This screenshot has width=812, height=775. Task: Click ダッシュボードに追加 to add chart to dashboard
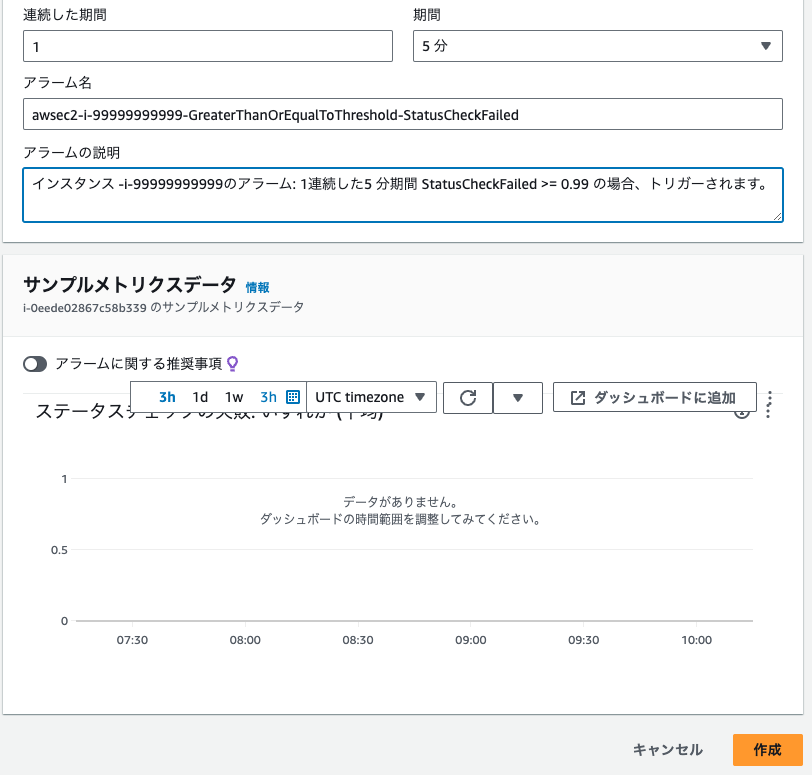point(654,397)
